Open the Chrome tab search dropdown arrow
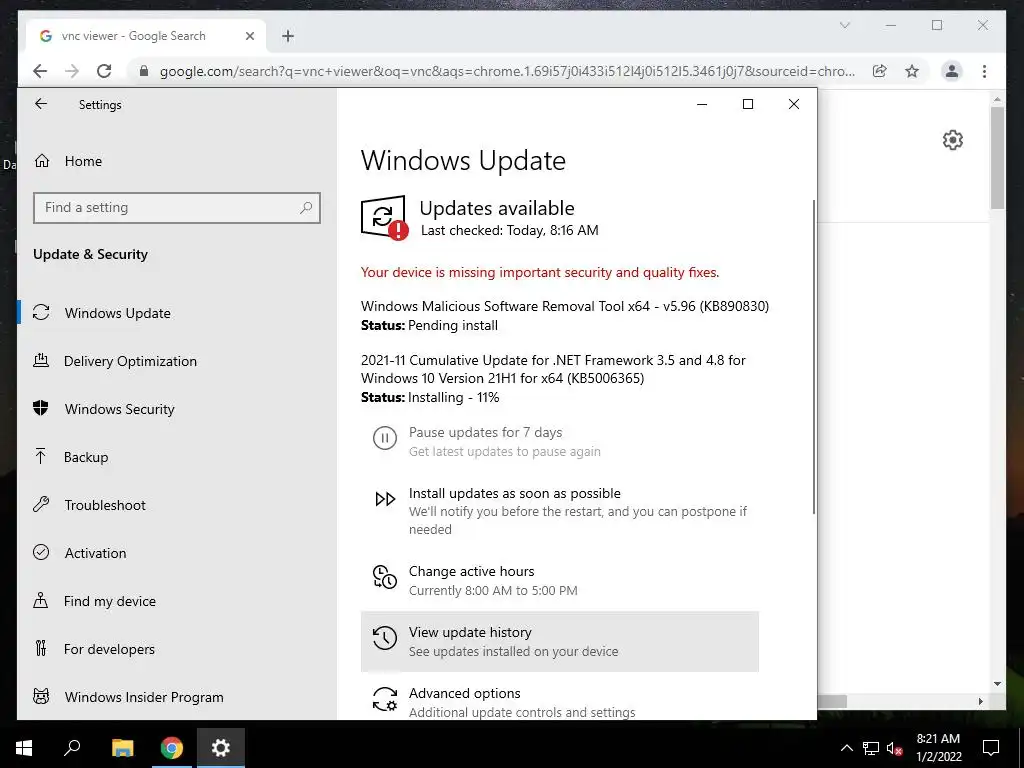Image resolution: width=1024 pixels, height=768 pixels. click(844, 25)
